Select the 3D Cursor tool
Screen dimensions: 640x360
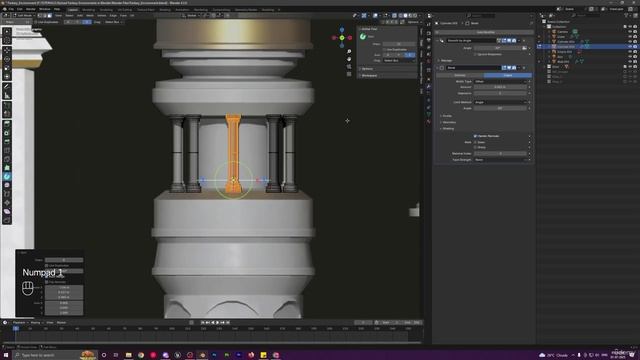point(7,40)
